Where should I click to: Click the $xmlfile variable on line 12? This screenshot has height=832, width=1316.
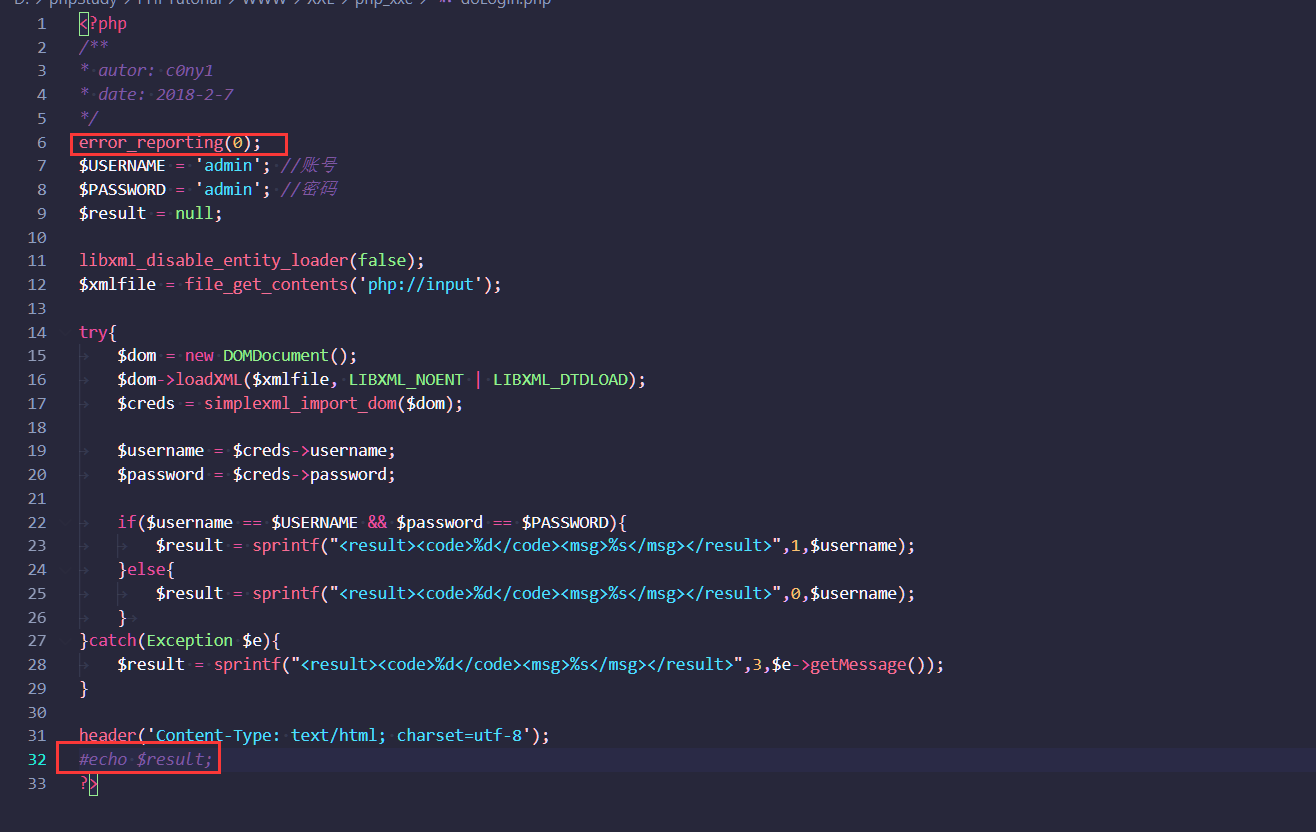click(x=118, y=285)
